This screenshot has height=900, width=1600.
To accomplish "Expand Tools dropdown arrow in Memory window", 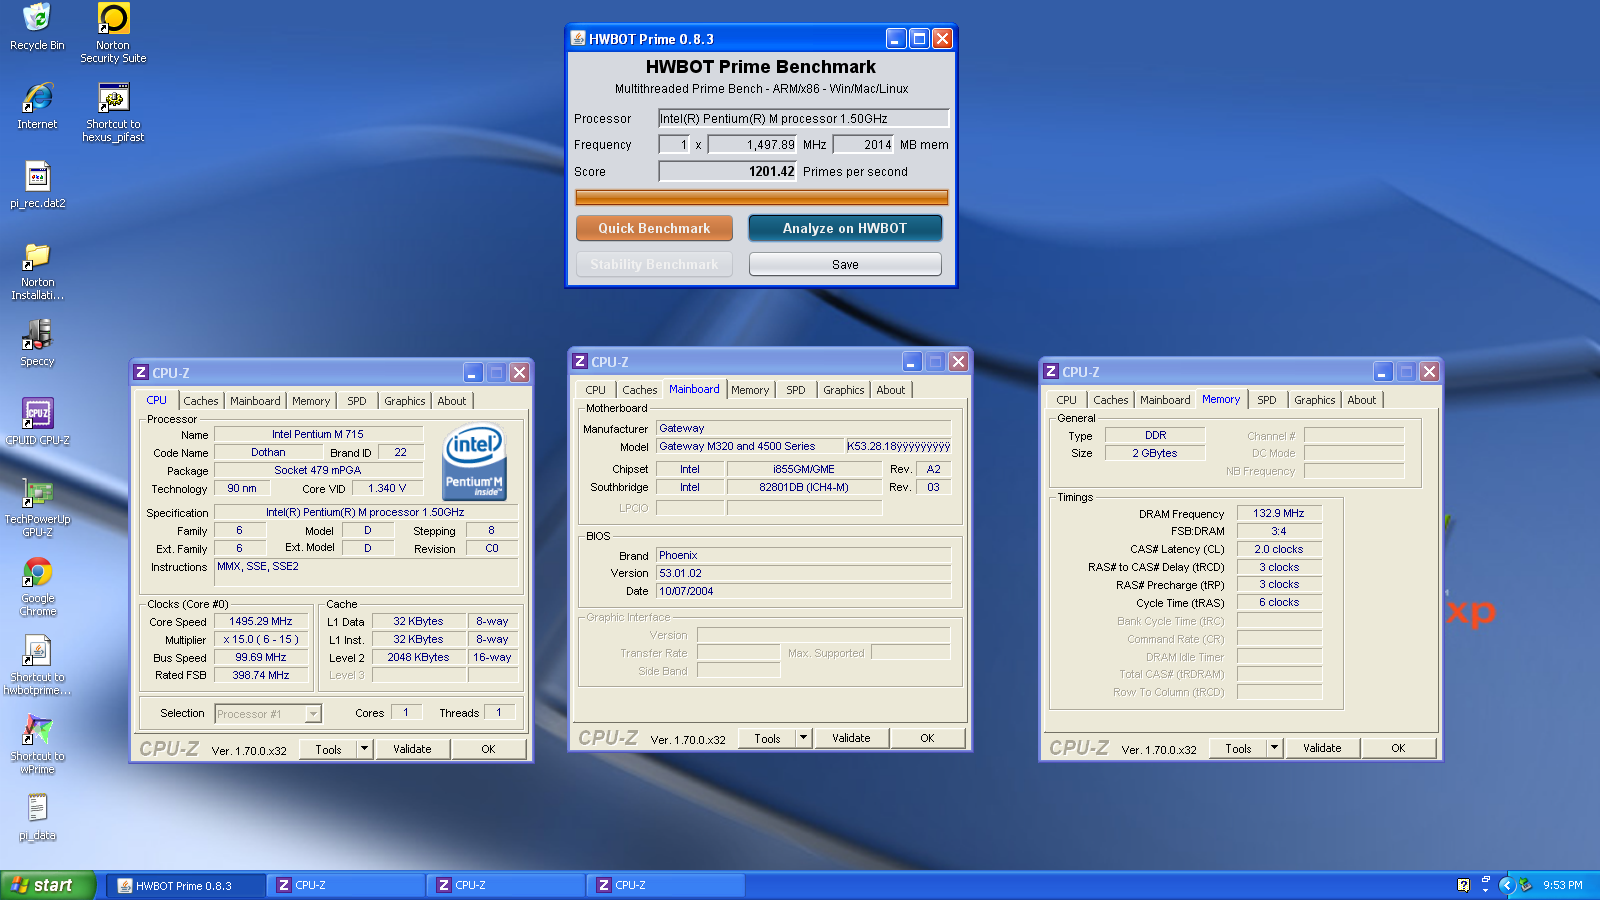I will (1274, 747).
